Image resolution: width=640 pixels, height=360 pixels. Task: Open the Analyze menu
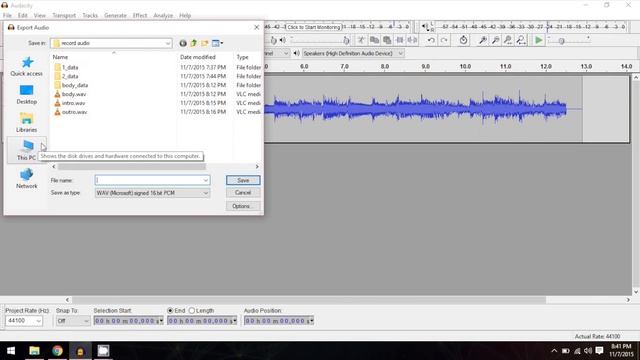(x=163, y=16)
